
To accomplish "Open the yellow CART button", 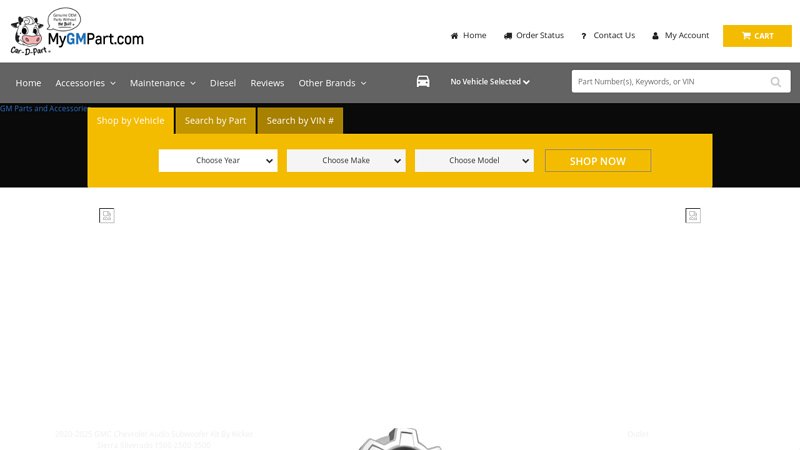I will pyautogui.click(x=757, y=36).
